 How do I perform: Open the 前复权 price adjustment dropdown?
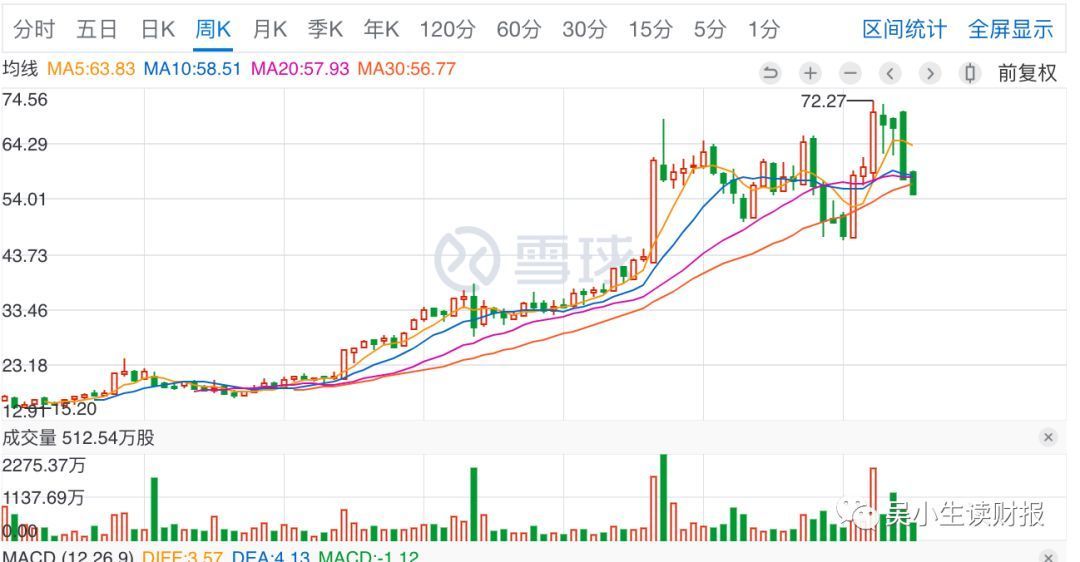coord(1027,73)
